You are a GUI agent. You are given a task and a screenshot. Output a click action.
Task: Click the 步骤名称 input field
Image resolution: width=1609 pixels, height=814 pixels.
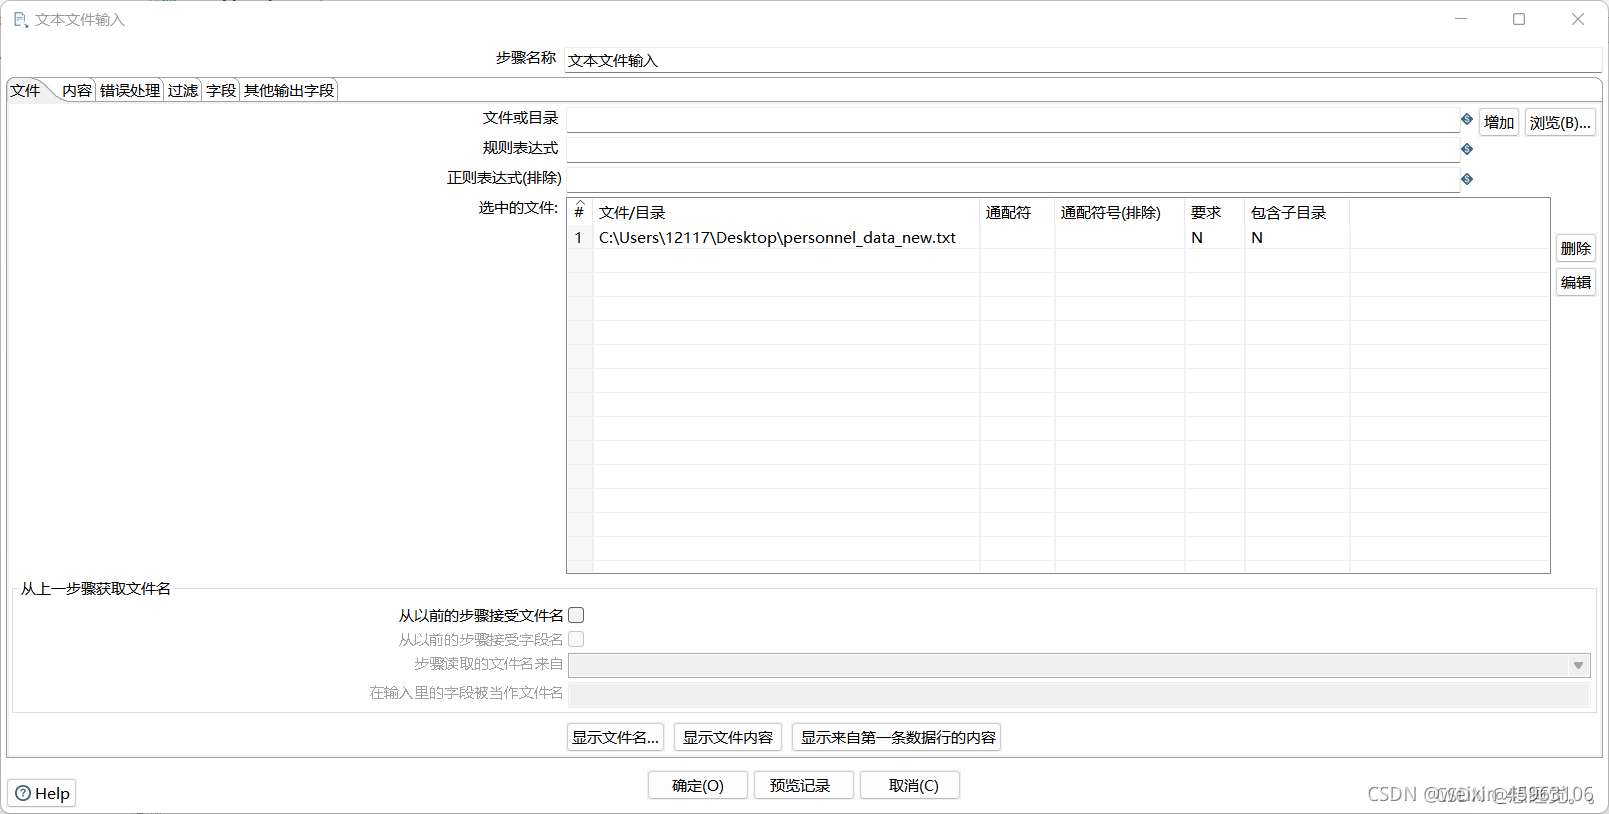coord(1083,60)
